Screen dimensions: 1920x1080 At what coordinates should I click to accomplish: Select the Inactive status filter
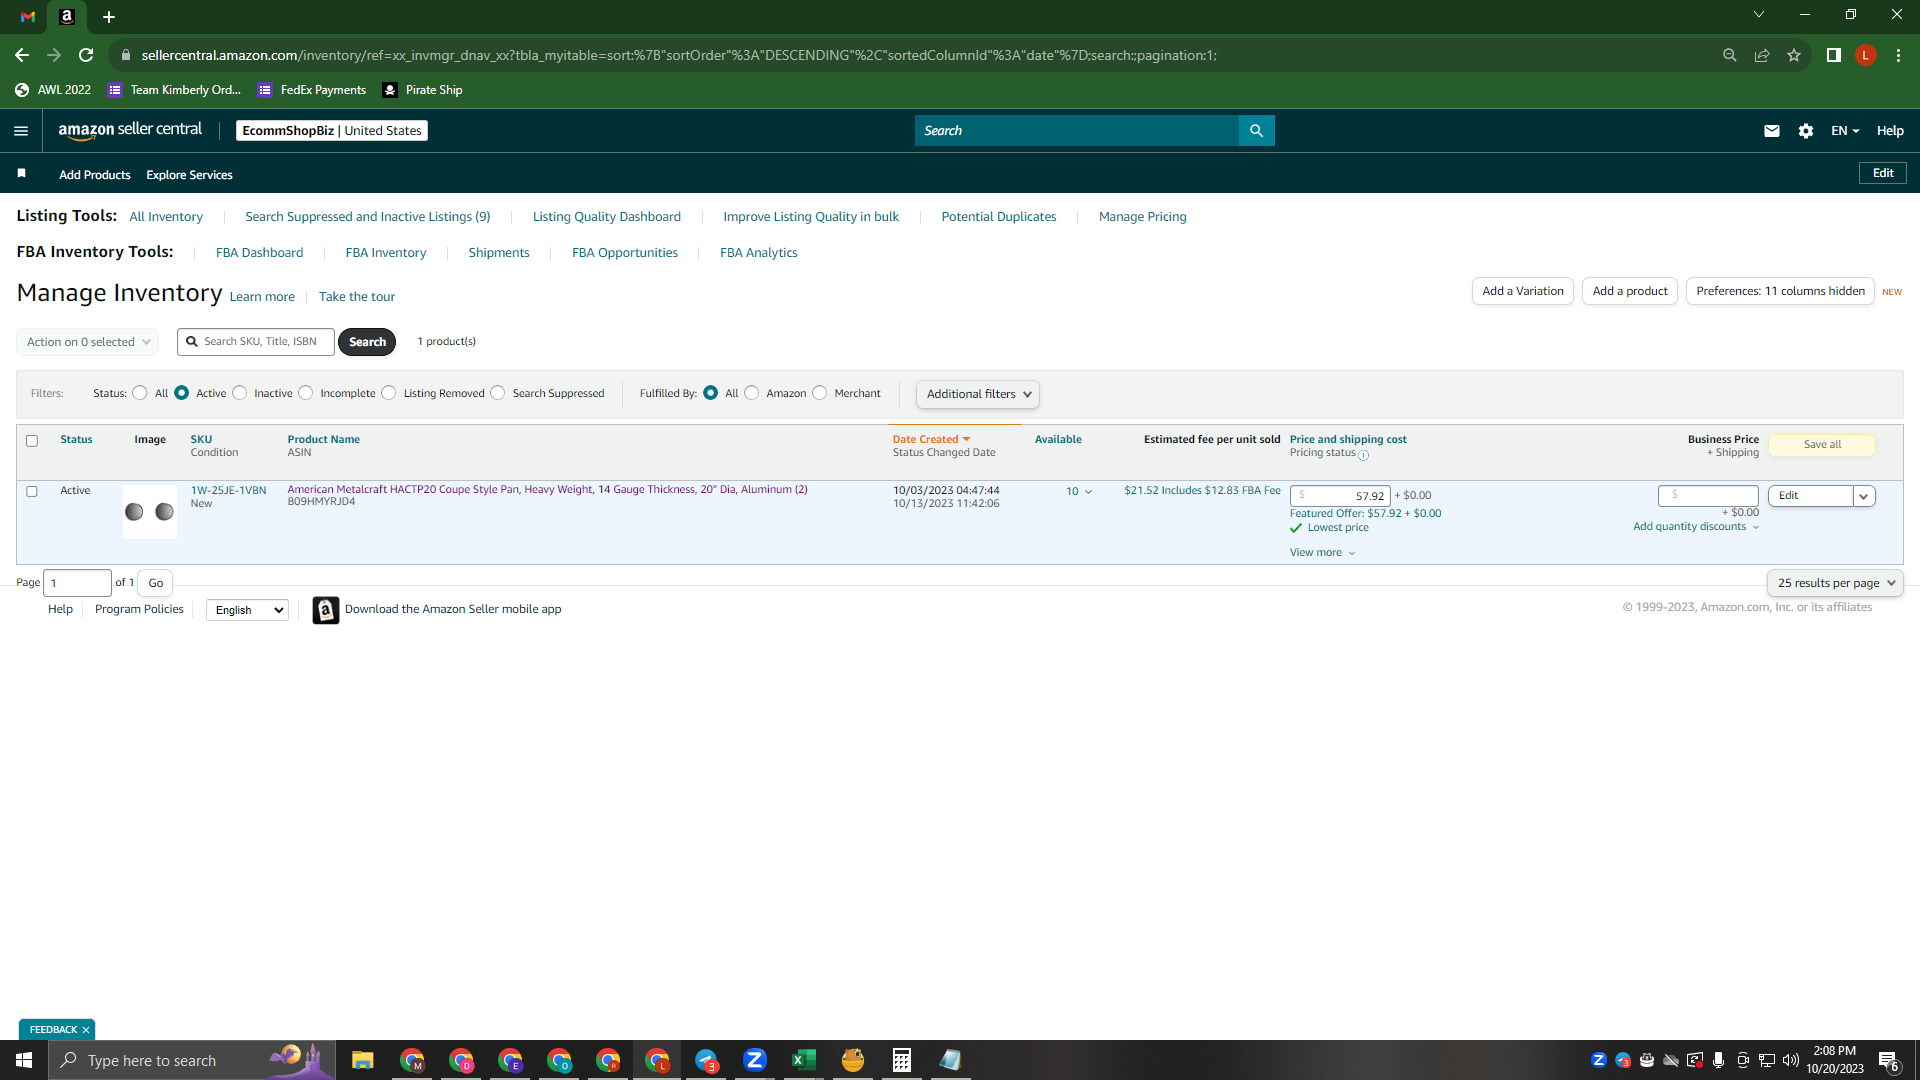[240, 393]
